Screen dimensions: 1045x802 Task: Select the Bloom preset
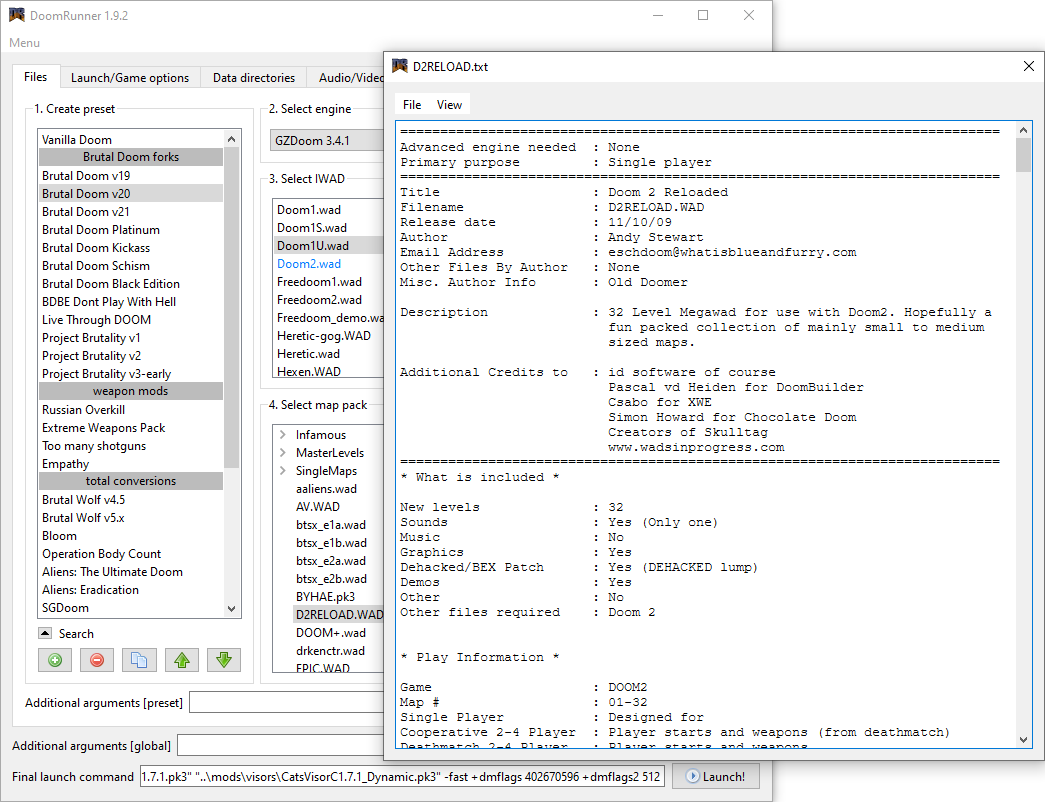(x=131, y=535)
